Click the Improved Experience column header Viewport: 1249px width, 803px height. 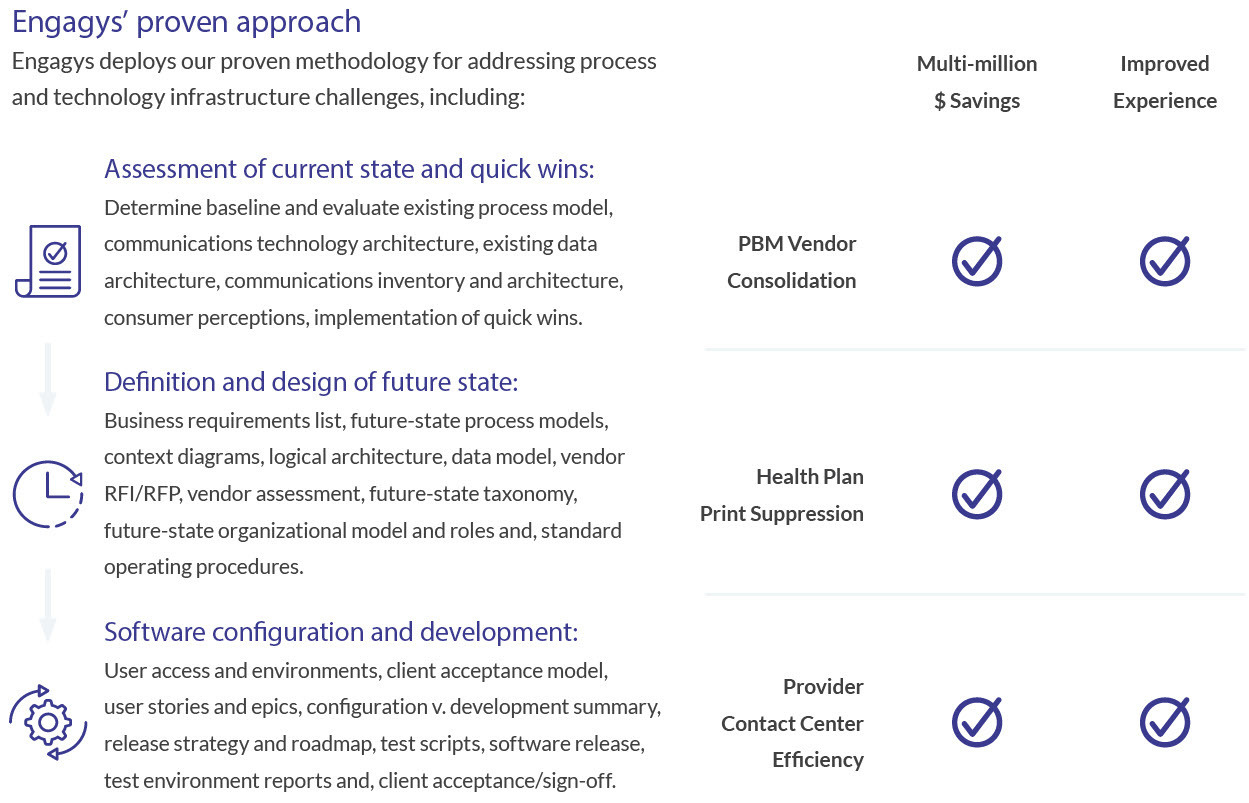[1164, 82]
